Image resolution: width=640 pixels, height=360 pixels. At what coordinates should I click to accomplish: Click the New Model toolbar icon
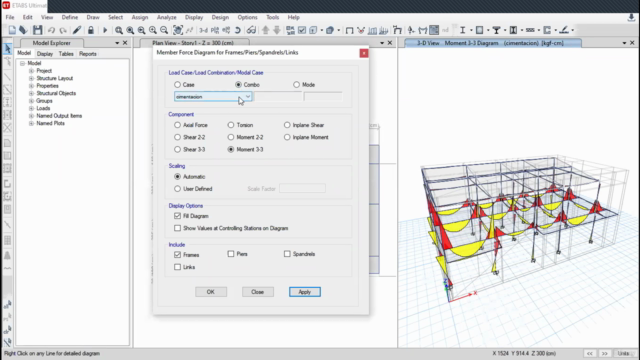[x=12, y=30]
